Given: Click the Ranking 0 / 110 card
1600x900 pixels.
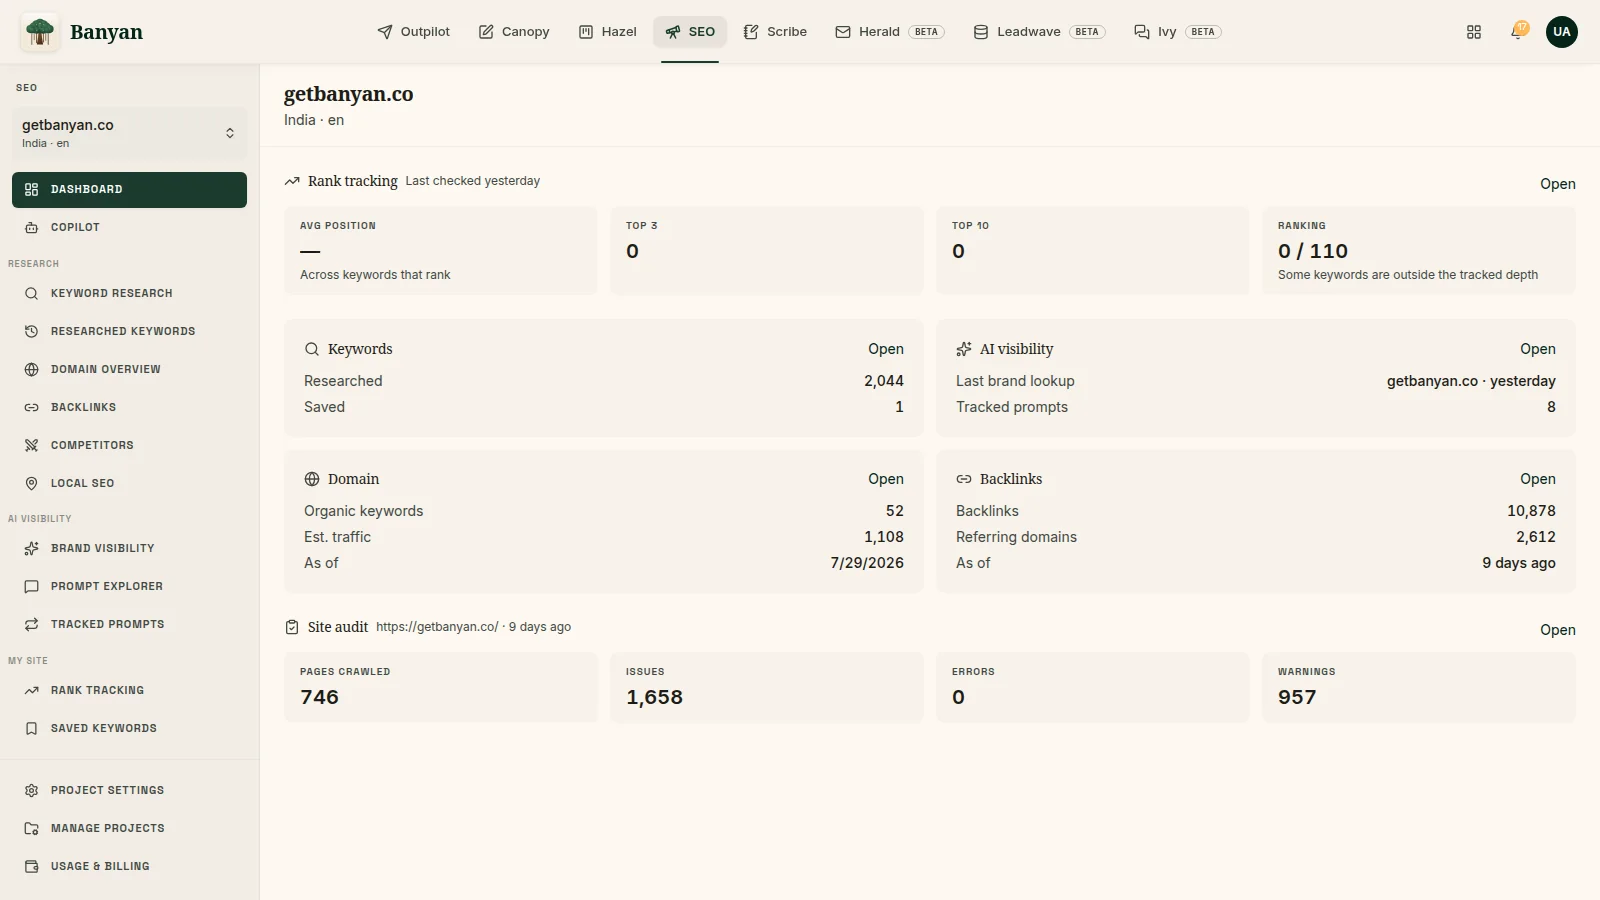Looking at the screenshot, I should [x=1419, y=251].
